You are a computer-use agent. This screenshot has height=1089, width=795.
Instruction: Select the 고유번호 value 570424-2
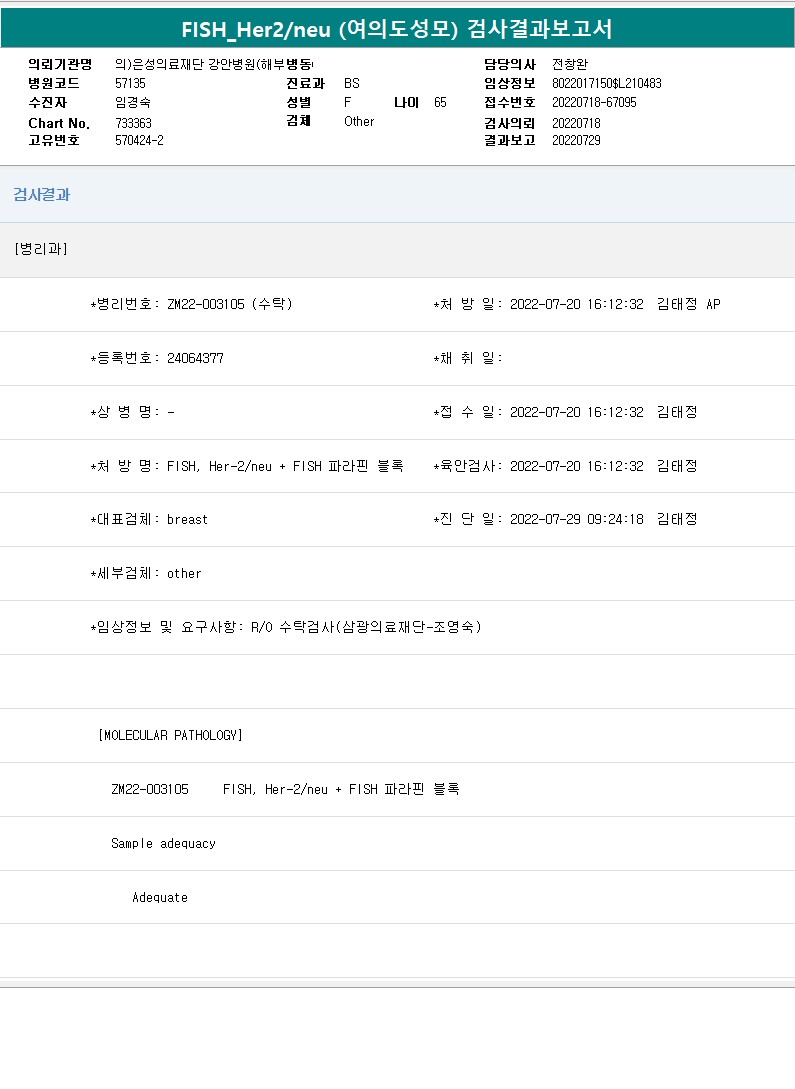pyautogui.click(x=139, y=141)
